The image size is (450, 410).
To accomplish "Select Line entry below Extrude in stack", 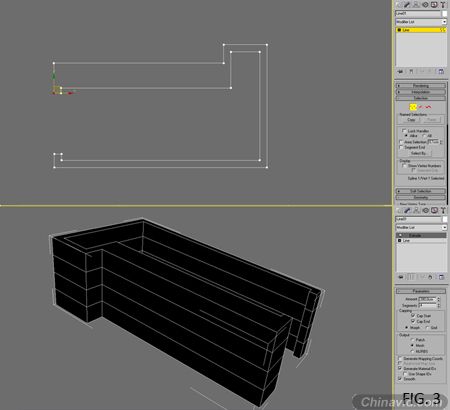I will click(421, 241).
